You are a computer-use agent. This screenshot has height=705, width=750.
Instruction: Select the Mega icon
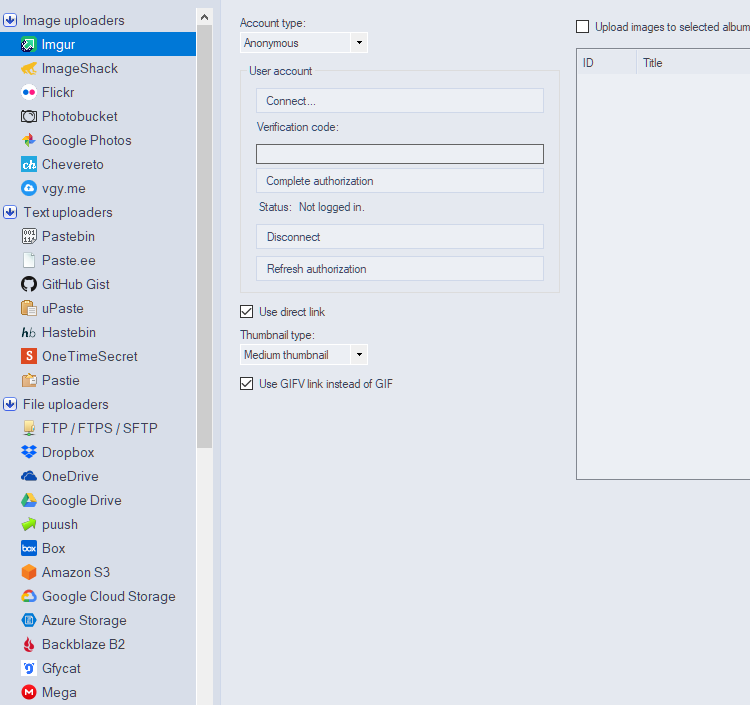point(29,692)
